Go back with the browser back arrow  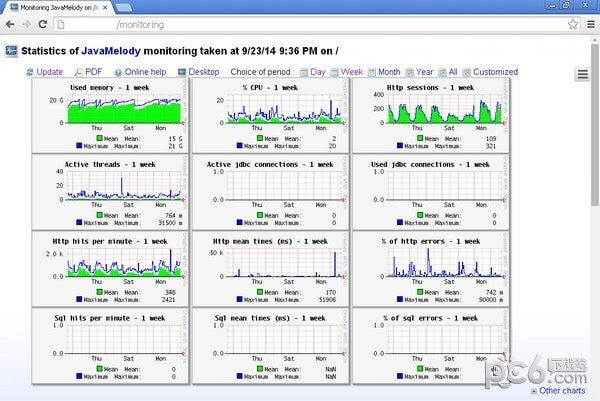[10, 24]
